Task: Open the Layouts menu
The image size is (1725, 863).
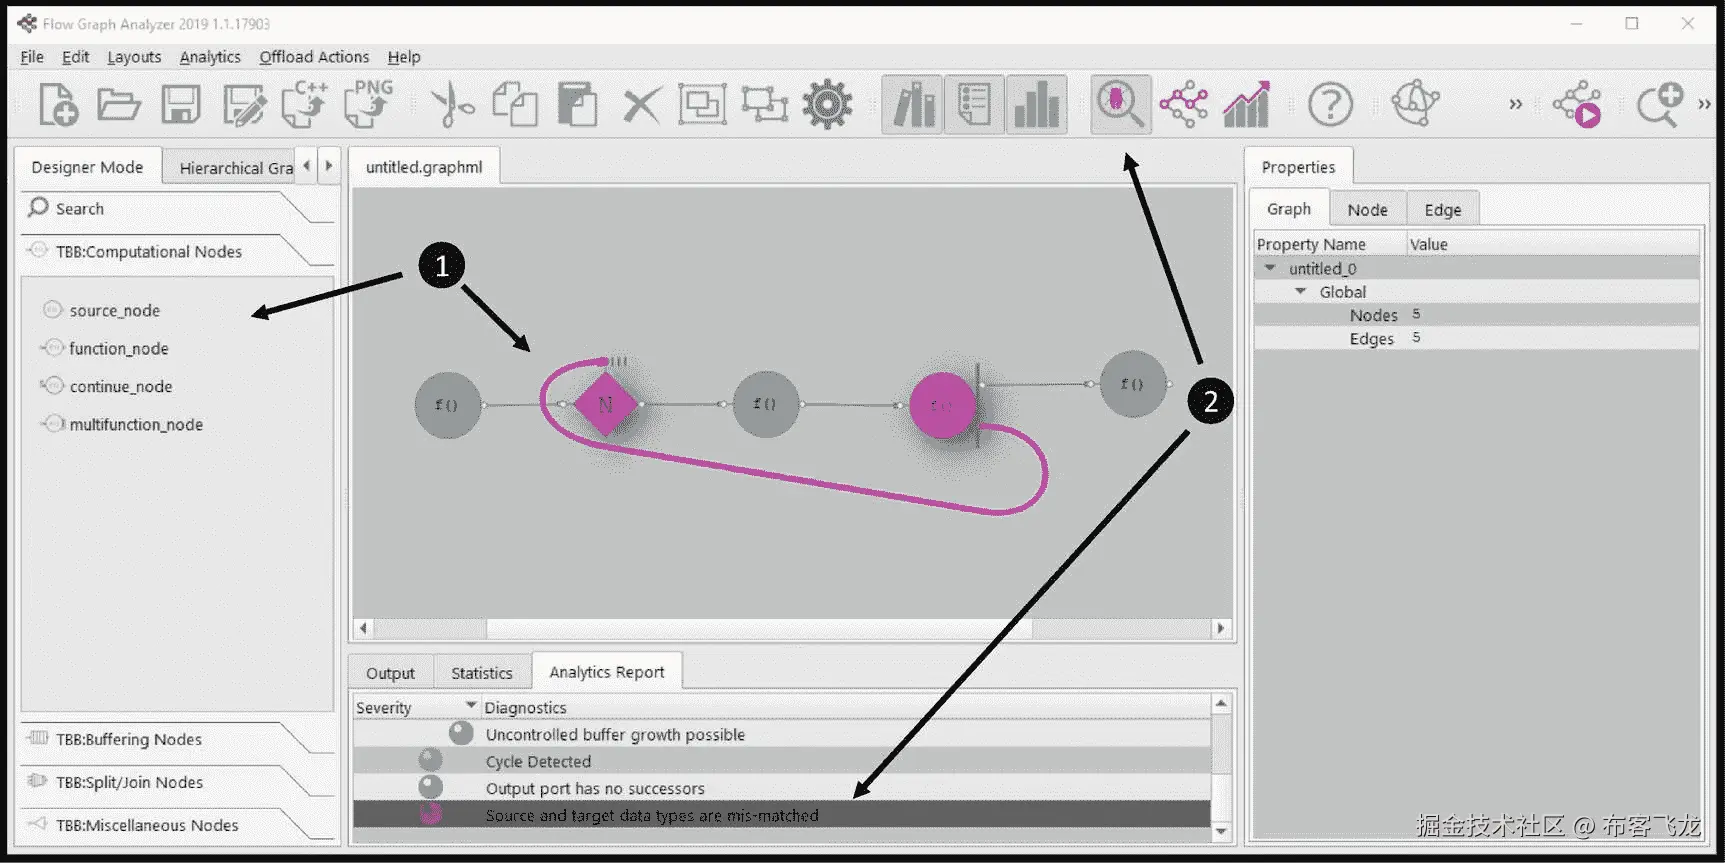Action: pos(134,57)
